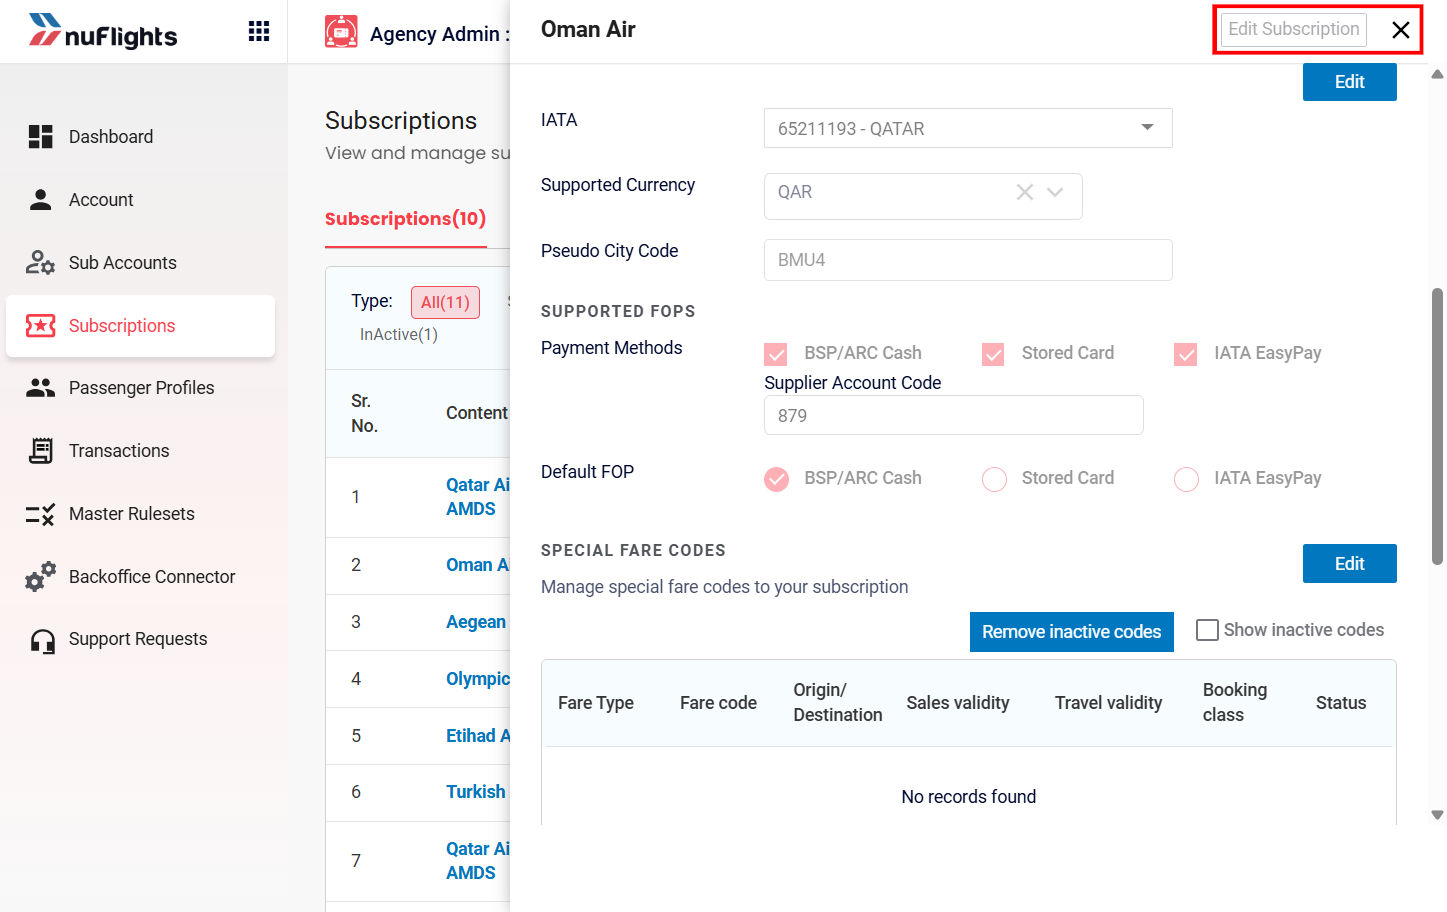Screen dimensions: 1447x912
Task: Clear the QAR supported currency selection
Action: click(x=1025, y=192)
